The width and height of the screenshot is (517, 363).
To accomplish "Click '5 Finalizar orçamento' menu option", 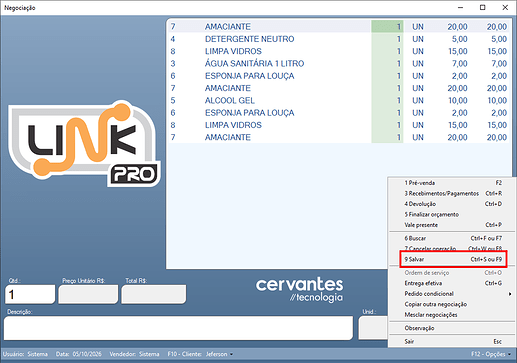I will click(453, 214).
